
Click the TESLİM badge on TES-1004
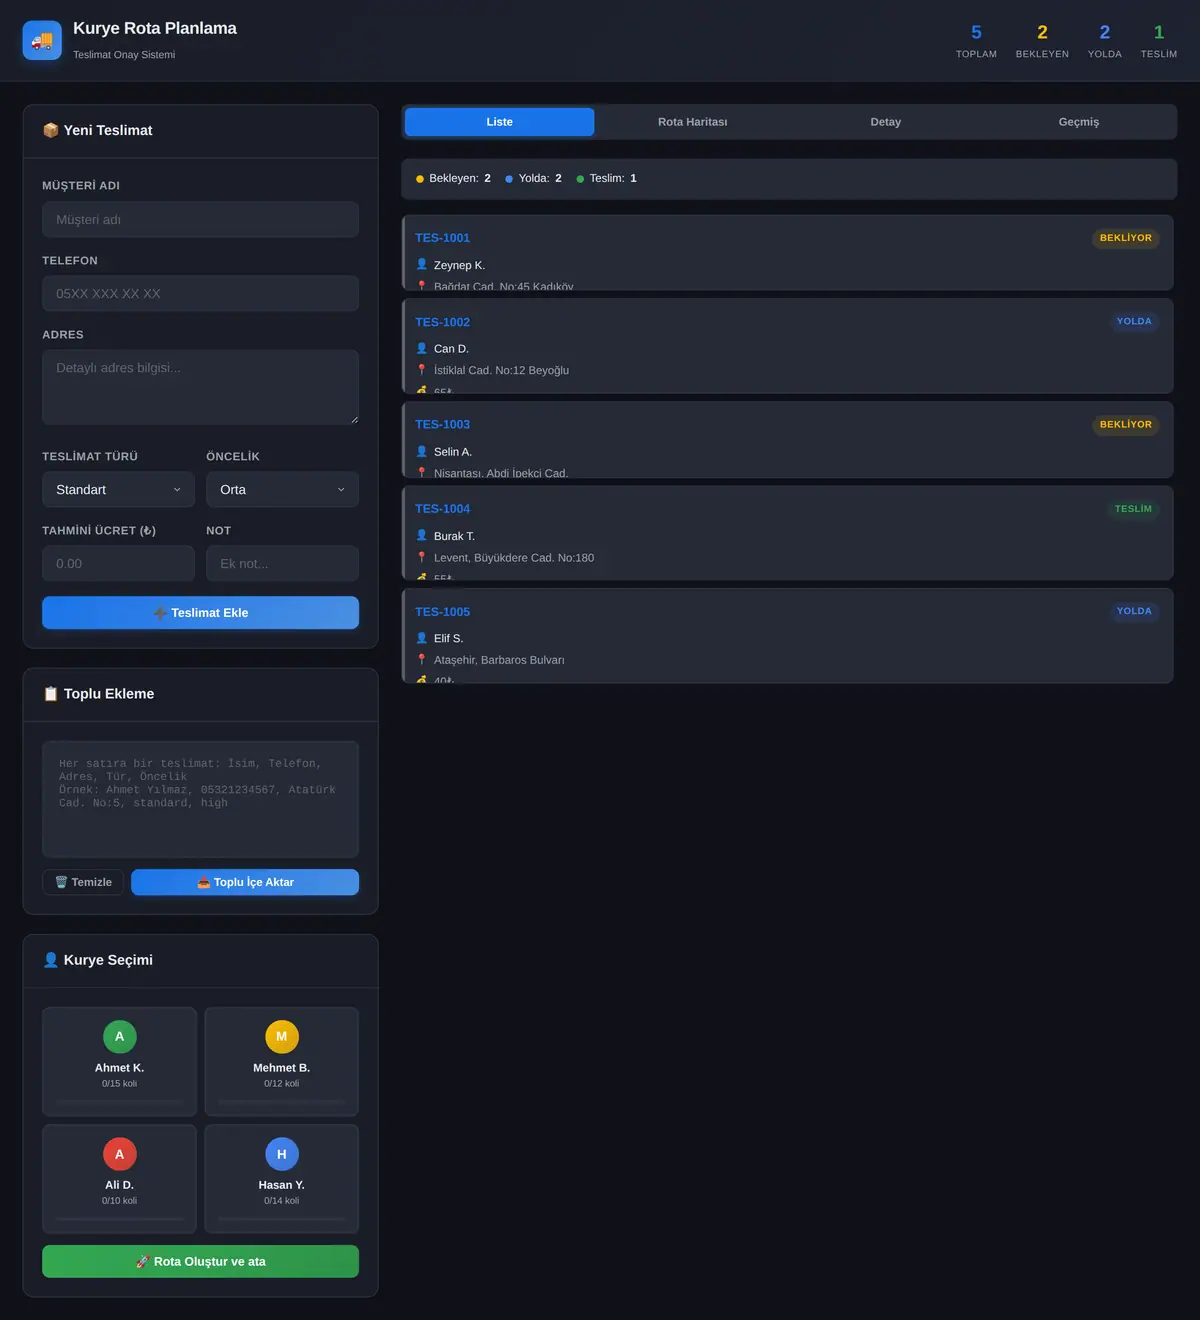coord(1133,509)
